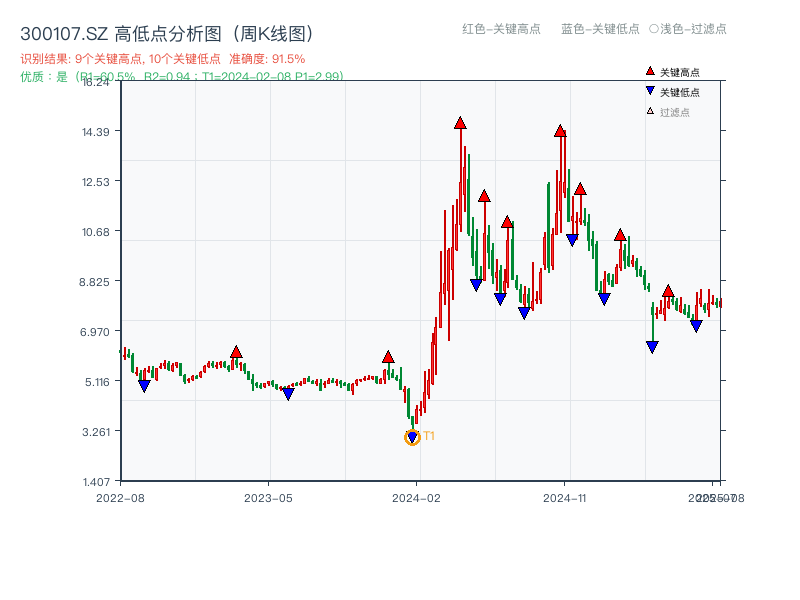Click the red 关键高点 triangle before the 2024-02 drop

pos(386,357)
